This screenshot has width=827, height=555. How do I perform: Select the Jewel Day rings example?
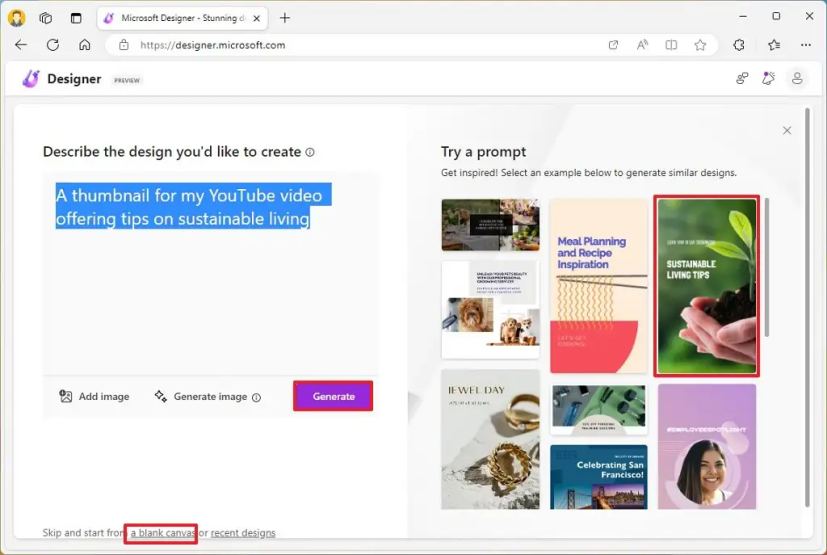(491, 439)
